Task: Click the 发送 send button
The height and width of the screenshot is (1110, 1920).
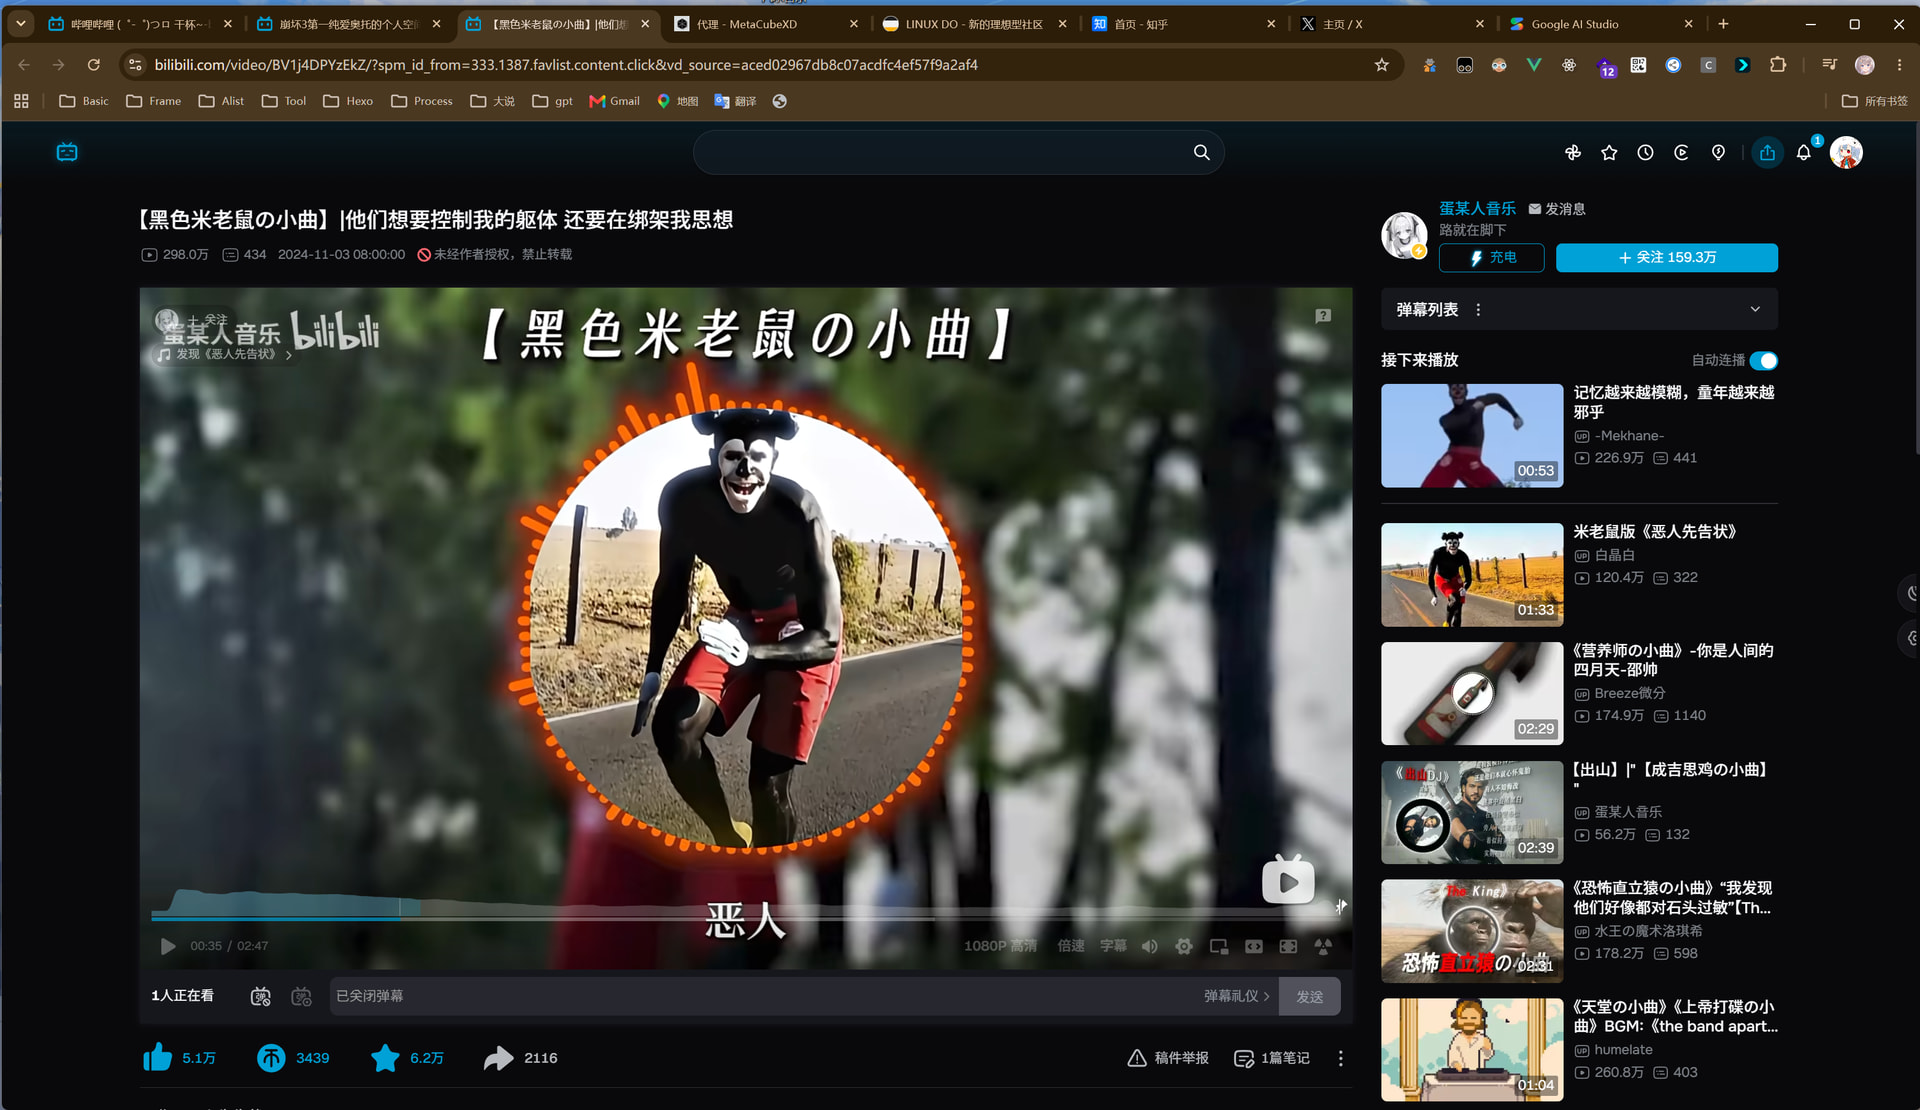Action: 1309,996
